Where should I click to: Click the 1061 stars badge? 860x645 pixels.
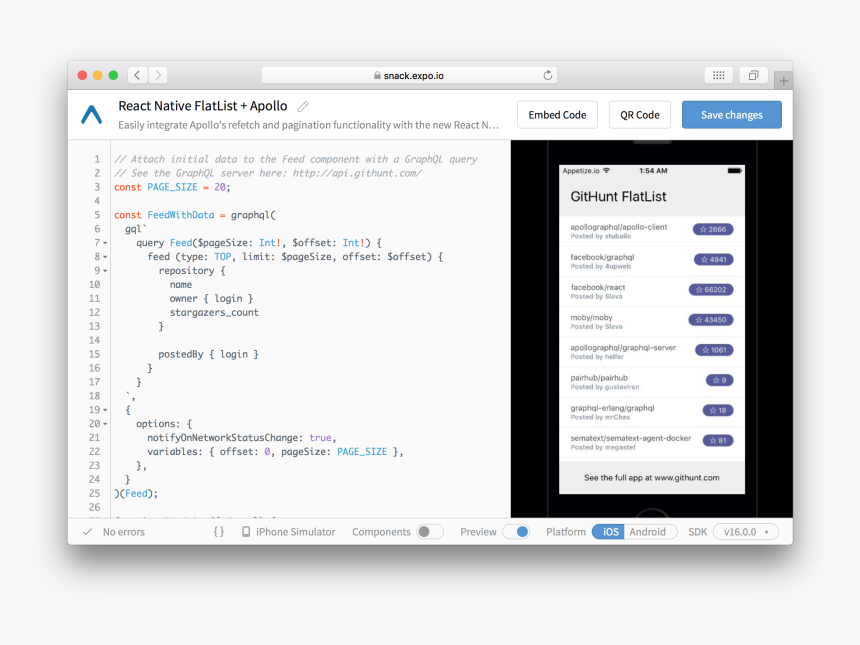click(714, 350)
